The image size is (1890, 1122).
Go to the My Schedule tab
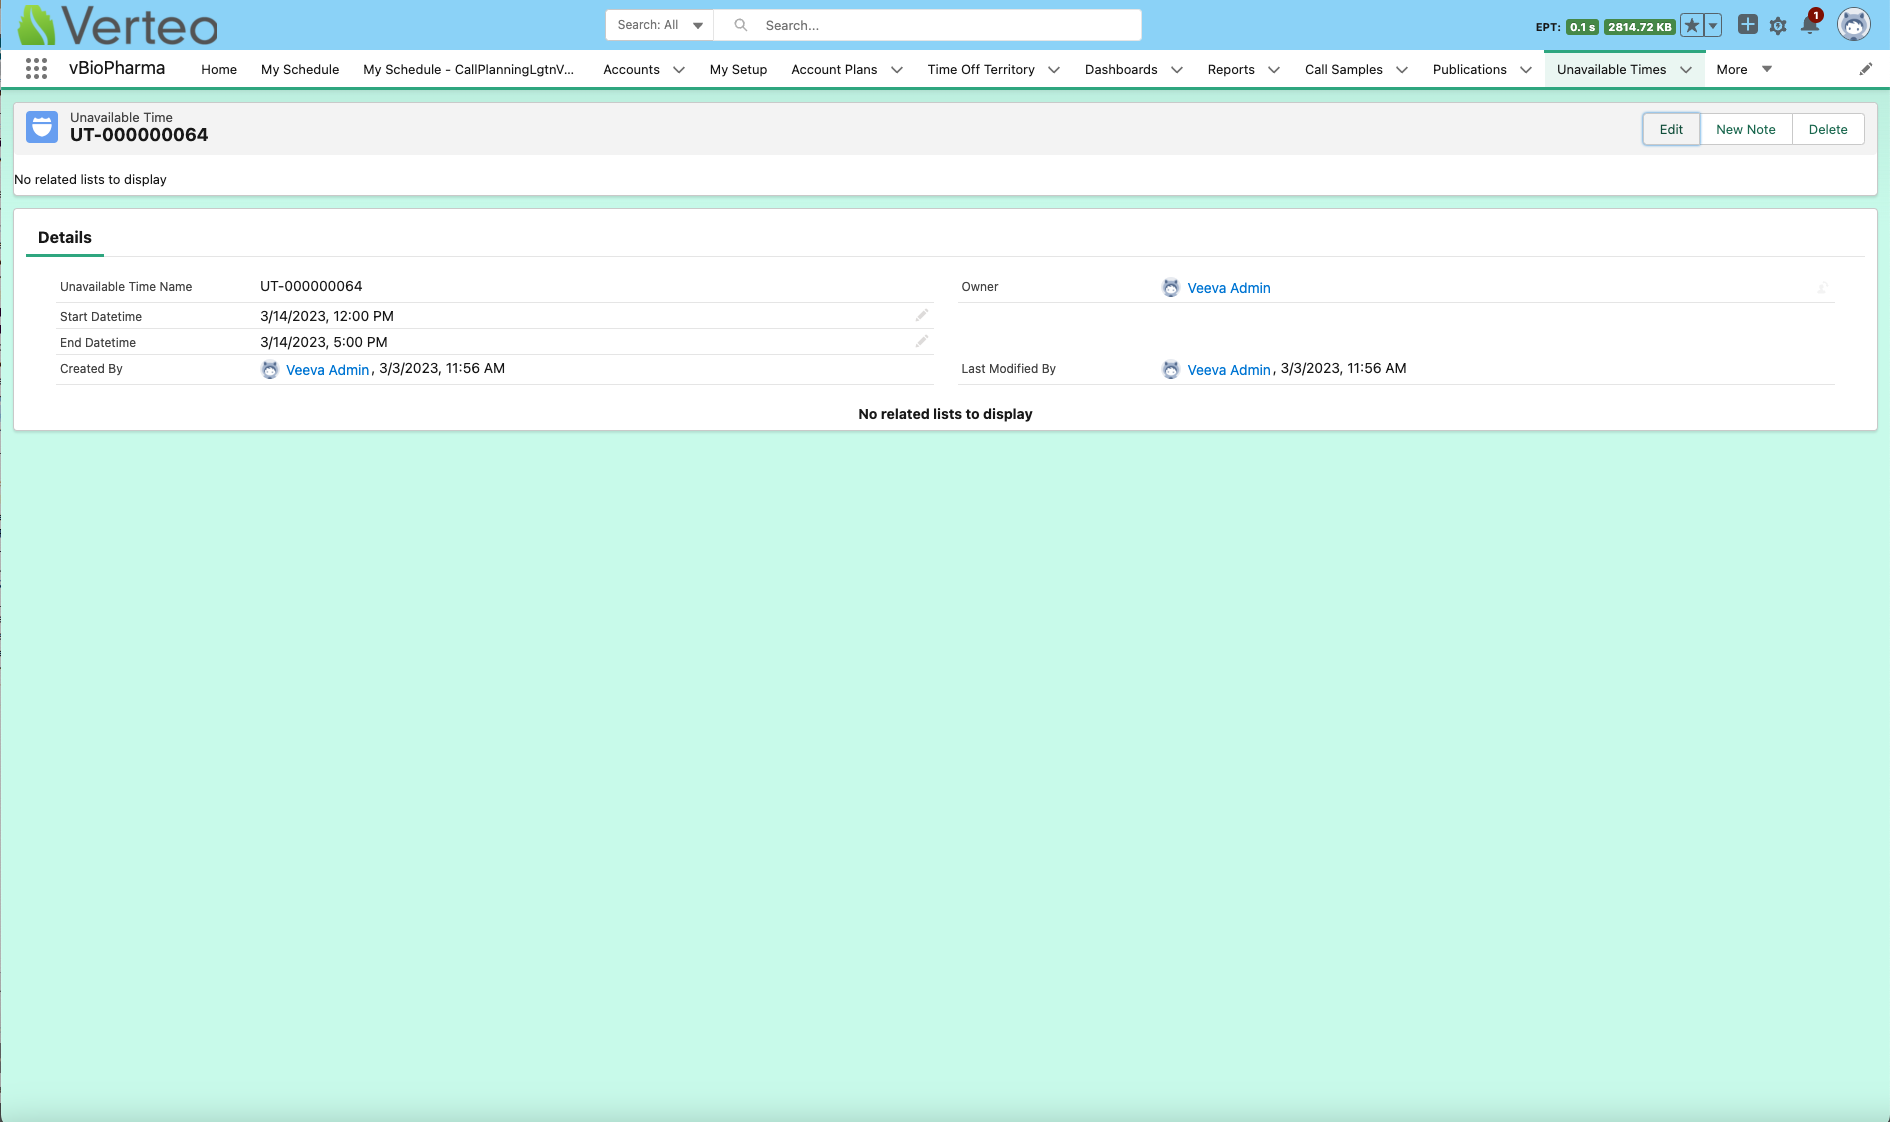pos(299,69)
